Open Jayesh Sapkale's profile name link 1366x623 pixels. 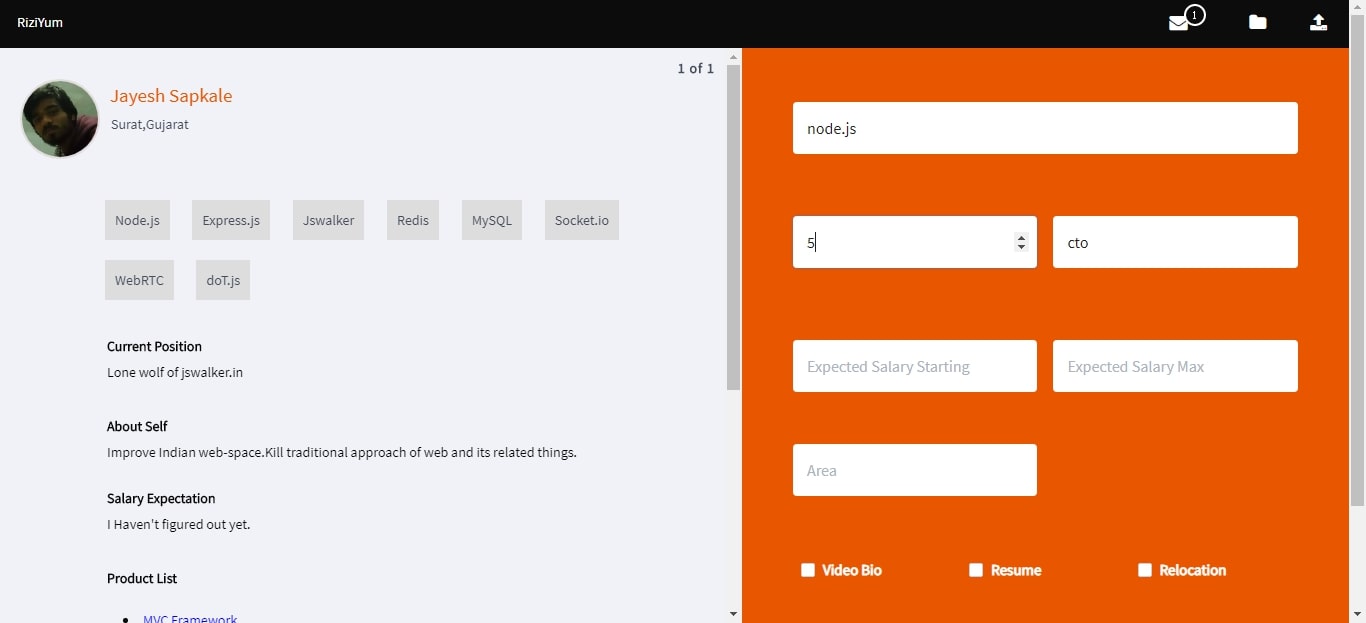(x=171, y=96)
